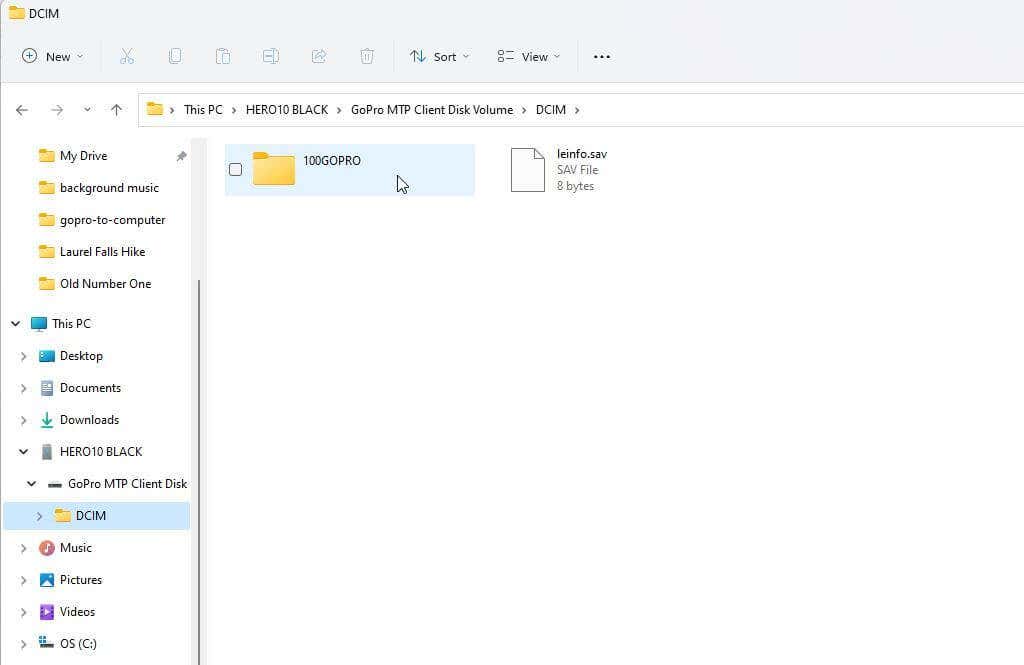The image size is (1024, 665).
Task: Collapse the HERO10 BLACK tree node
Action: (x=24, y=451)
